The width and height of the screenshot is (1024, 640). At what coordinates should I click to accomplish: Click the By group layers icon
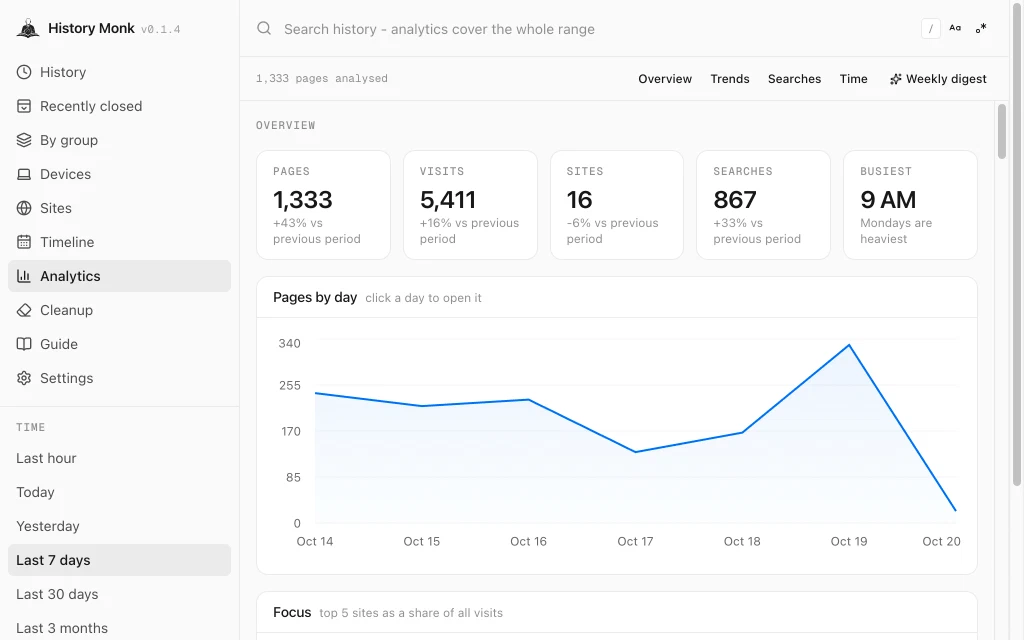[24, 140]
